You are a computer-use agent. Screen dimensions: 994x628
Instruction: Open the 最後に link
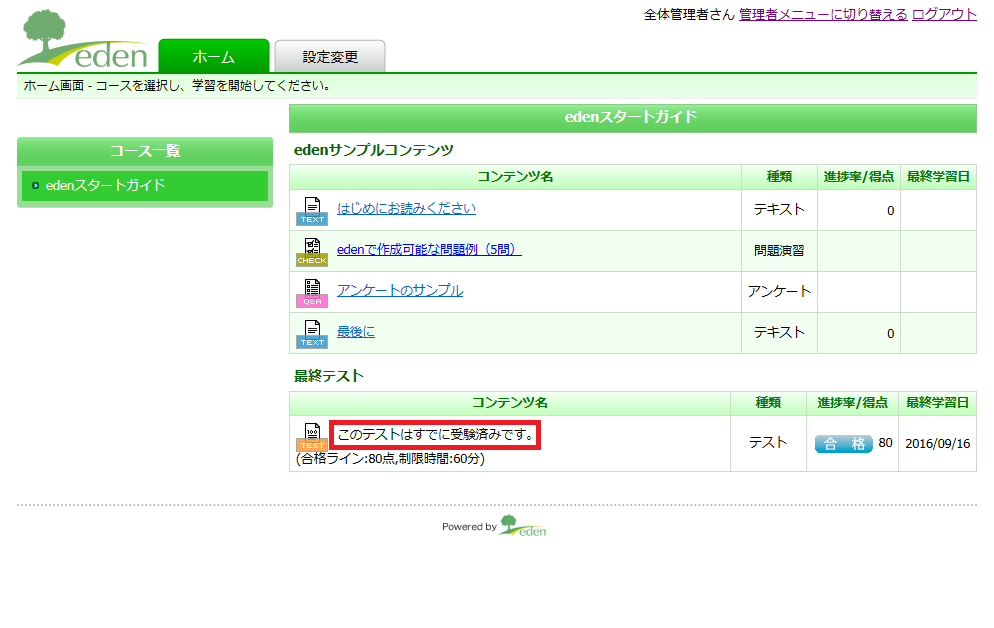[356, 331]
